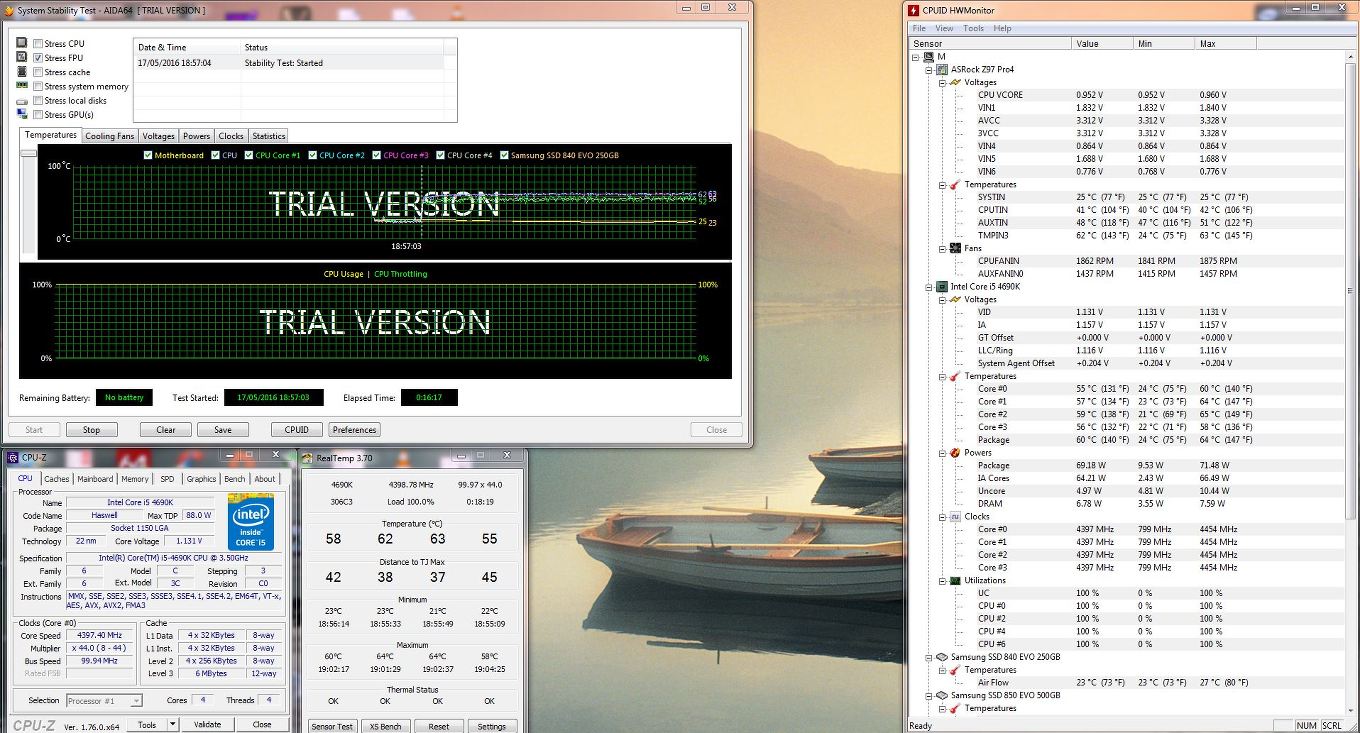Click the Clocks node icon in HWMonitor
This screenshot has height=733, width=1360.
(x=956, y=517)
